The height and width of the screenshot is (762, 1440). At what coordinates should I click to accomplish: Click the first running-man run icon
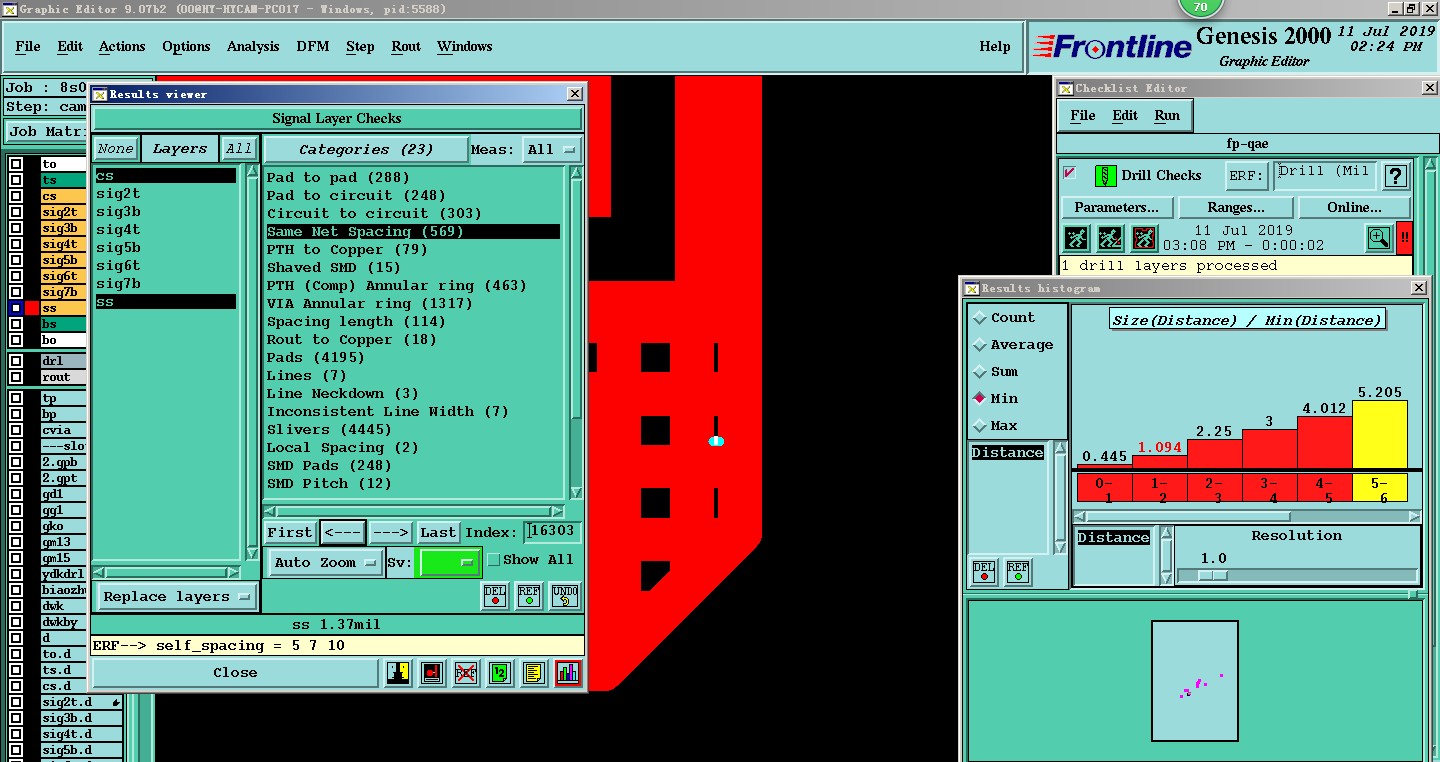[x=1076, y=238]
